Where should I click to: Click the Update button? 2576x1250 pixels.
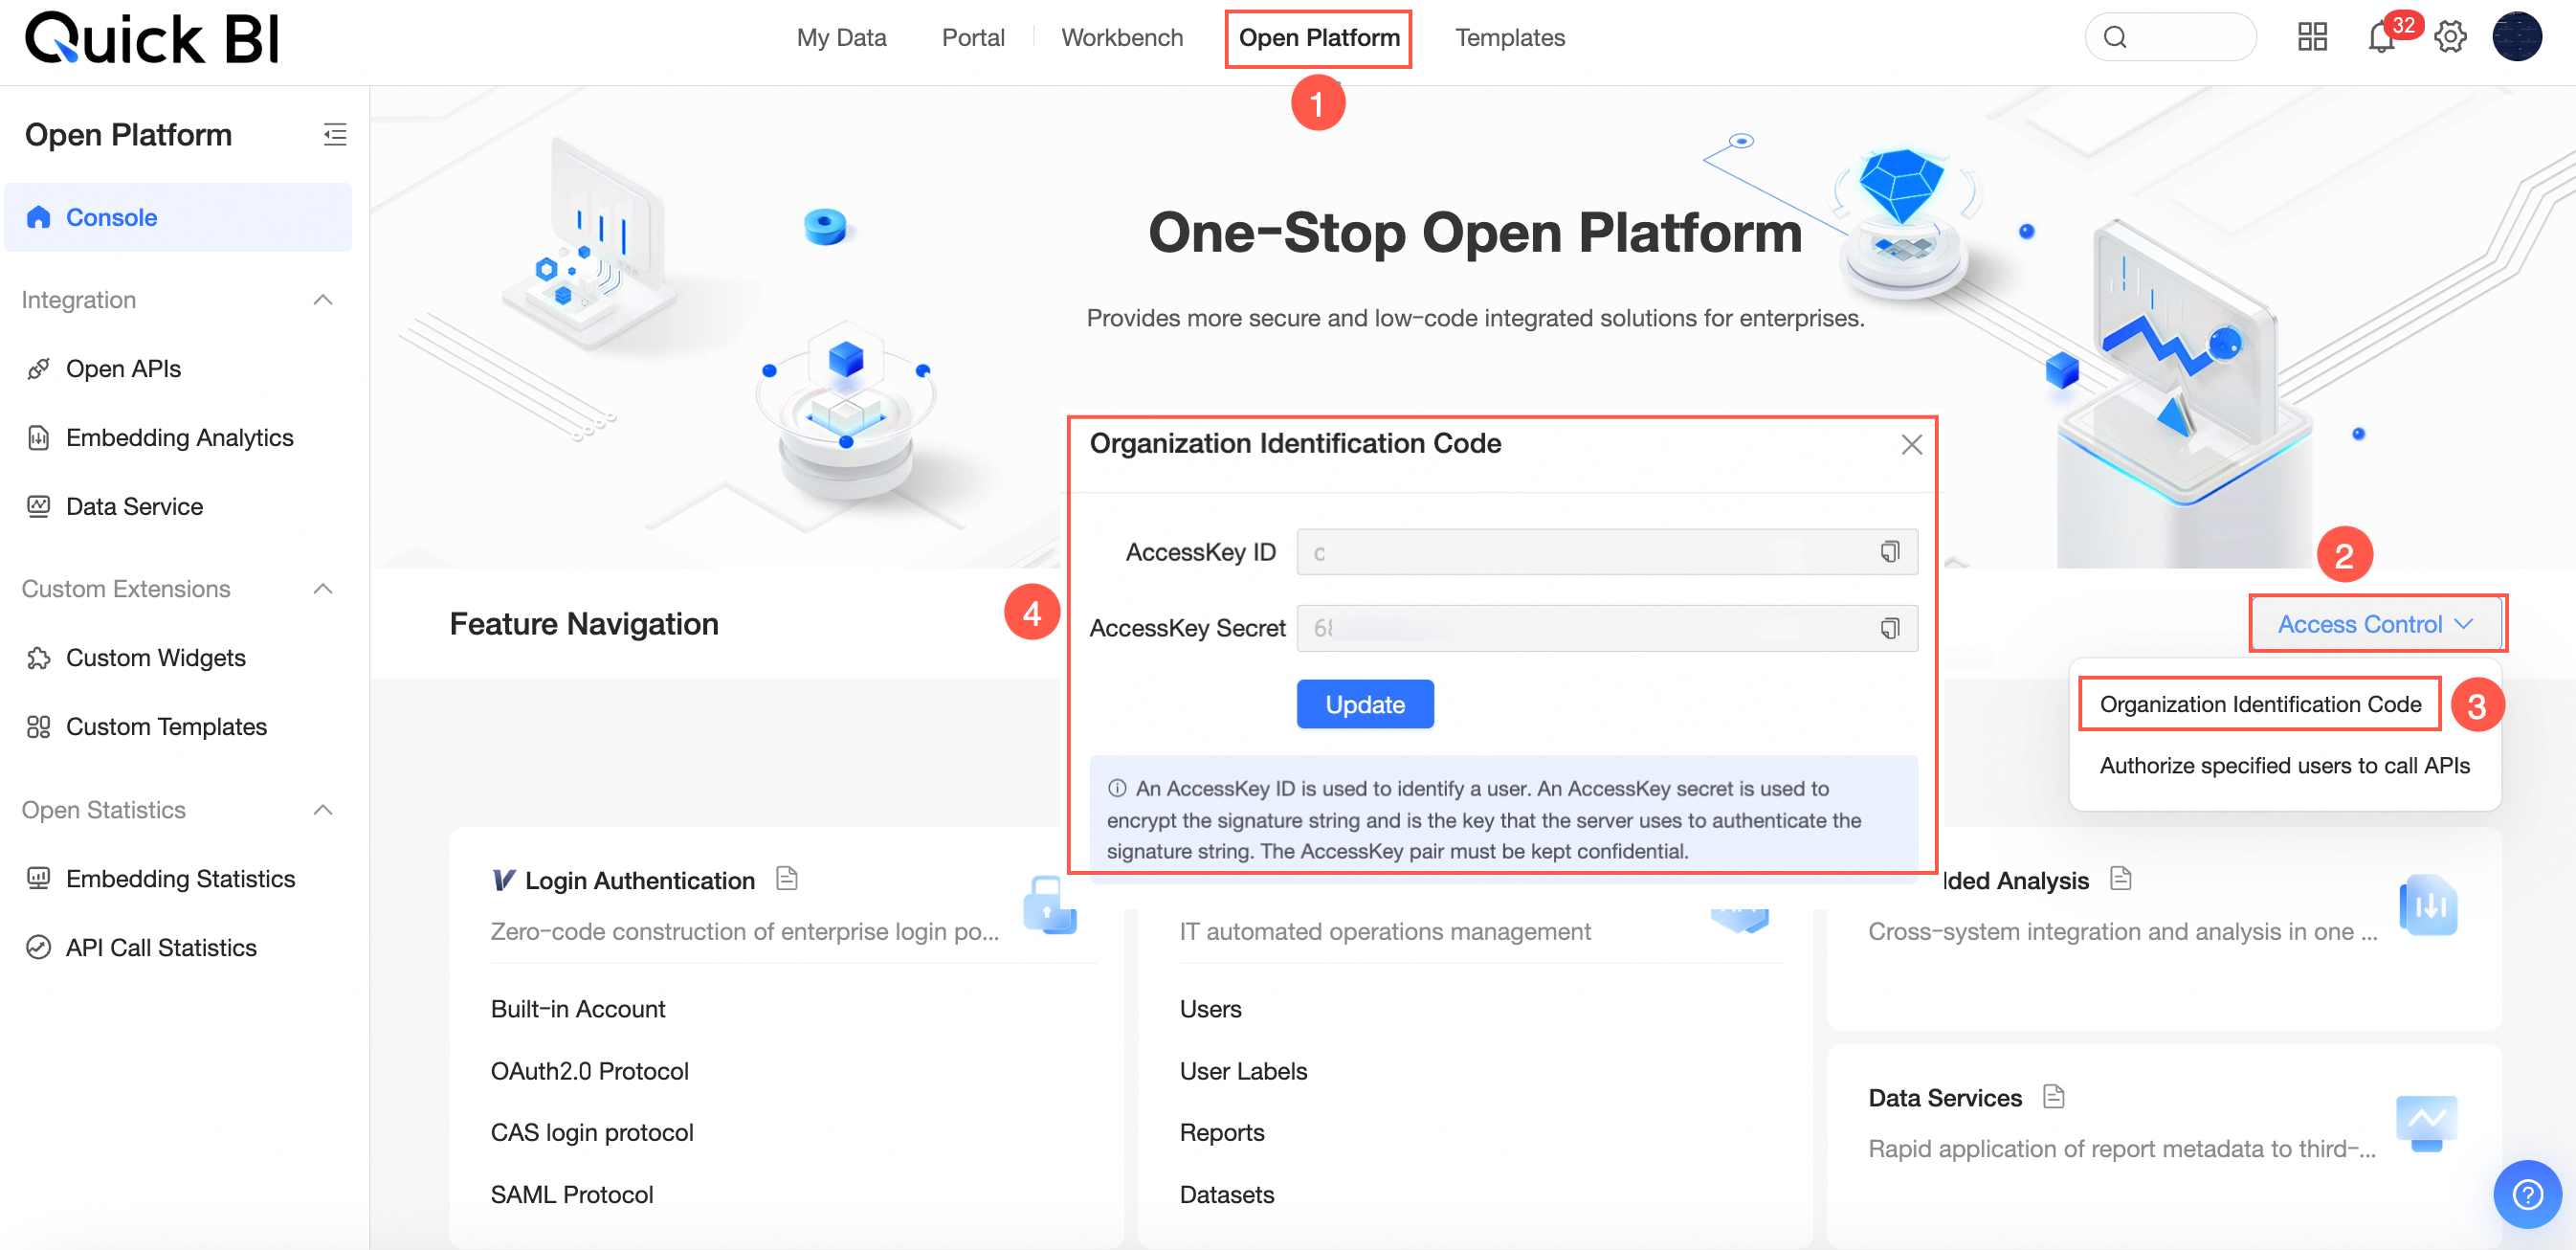click(x=1364, y=704)
